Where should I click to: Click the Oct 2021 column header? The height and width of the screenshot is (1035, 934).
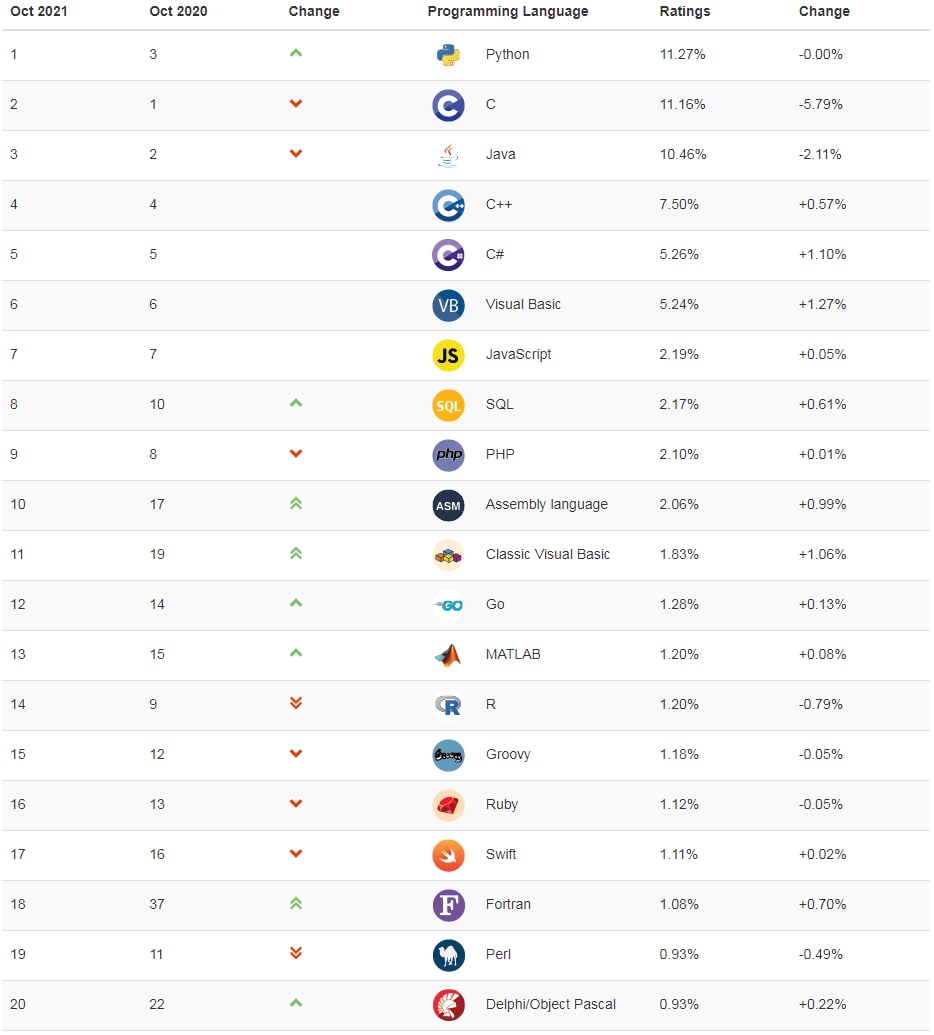coord(38,11)
